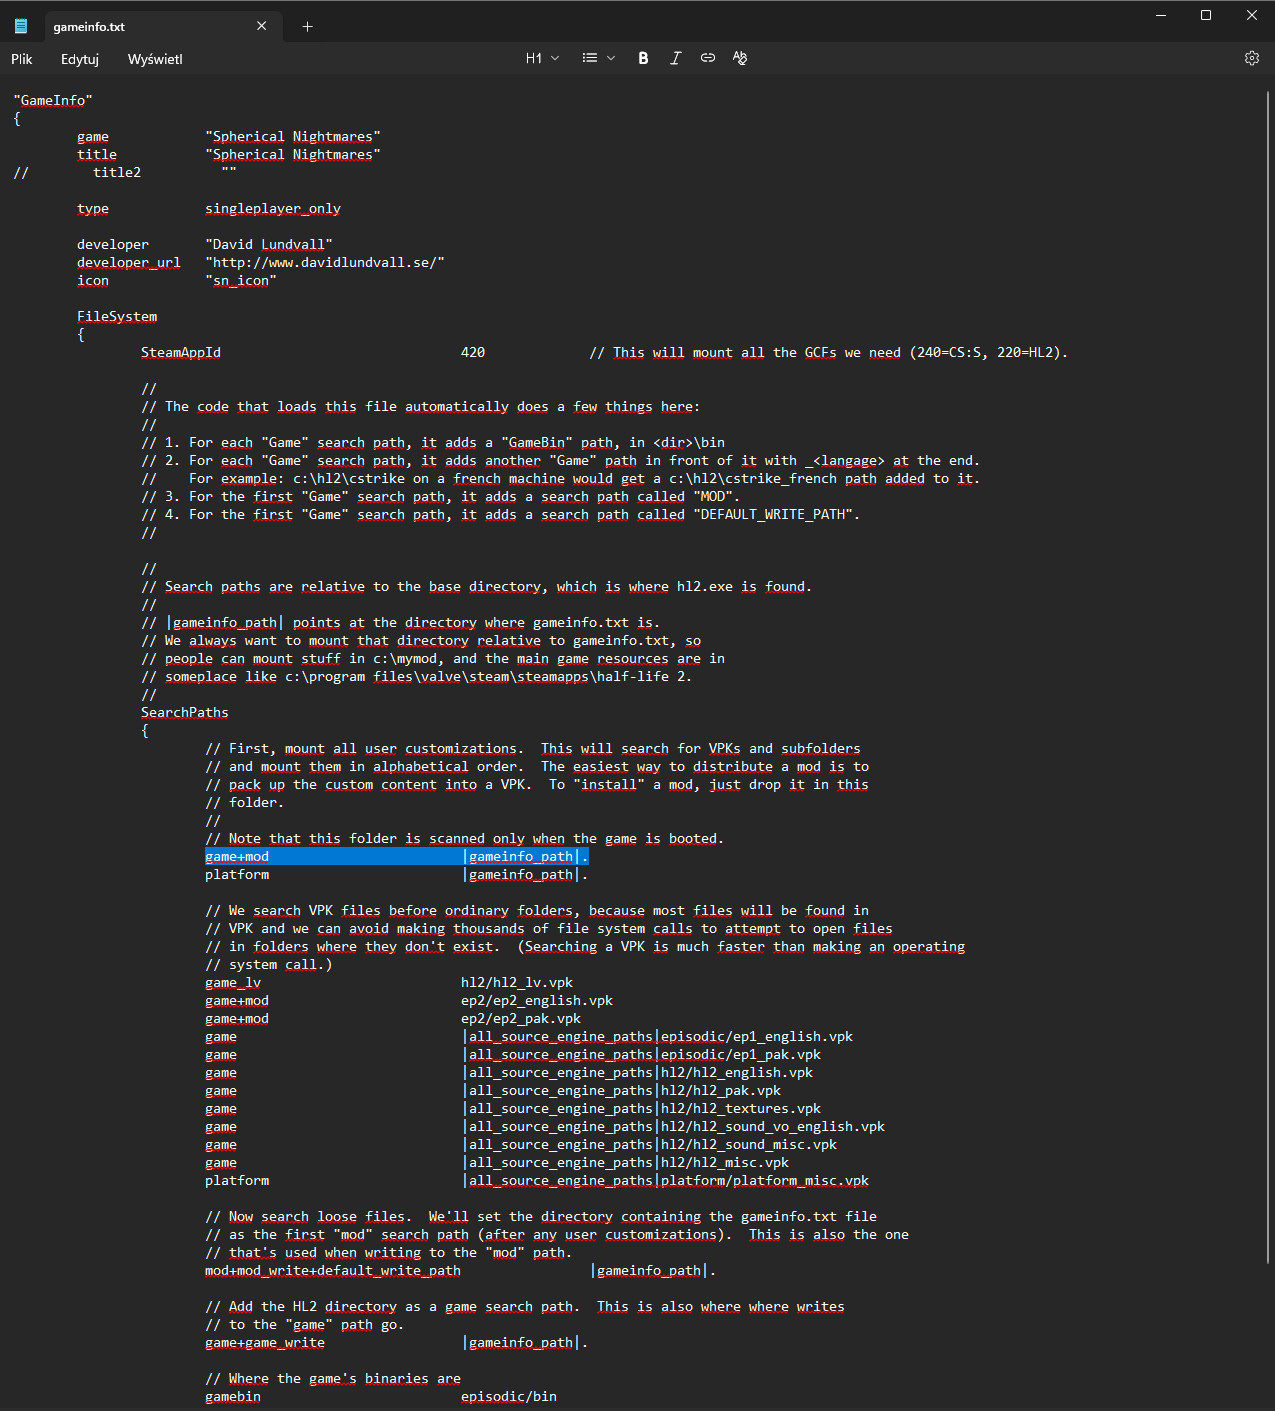Open the Wyświetl menu
Screen dimensions: 1275x1411
point(155,59)
